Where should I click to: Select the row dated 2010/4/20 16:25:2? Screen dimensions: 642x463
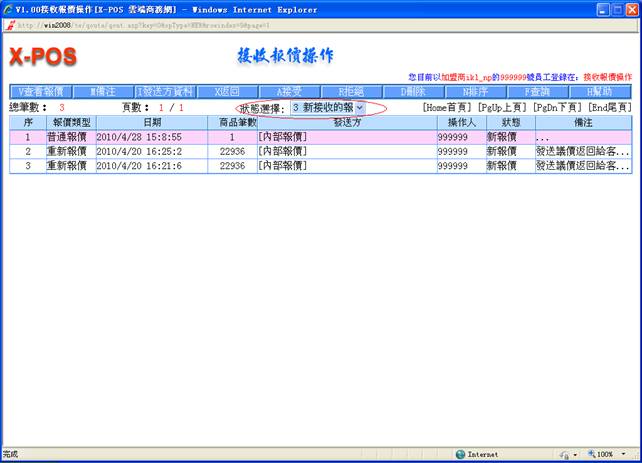139,151
